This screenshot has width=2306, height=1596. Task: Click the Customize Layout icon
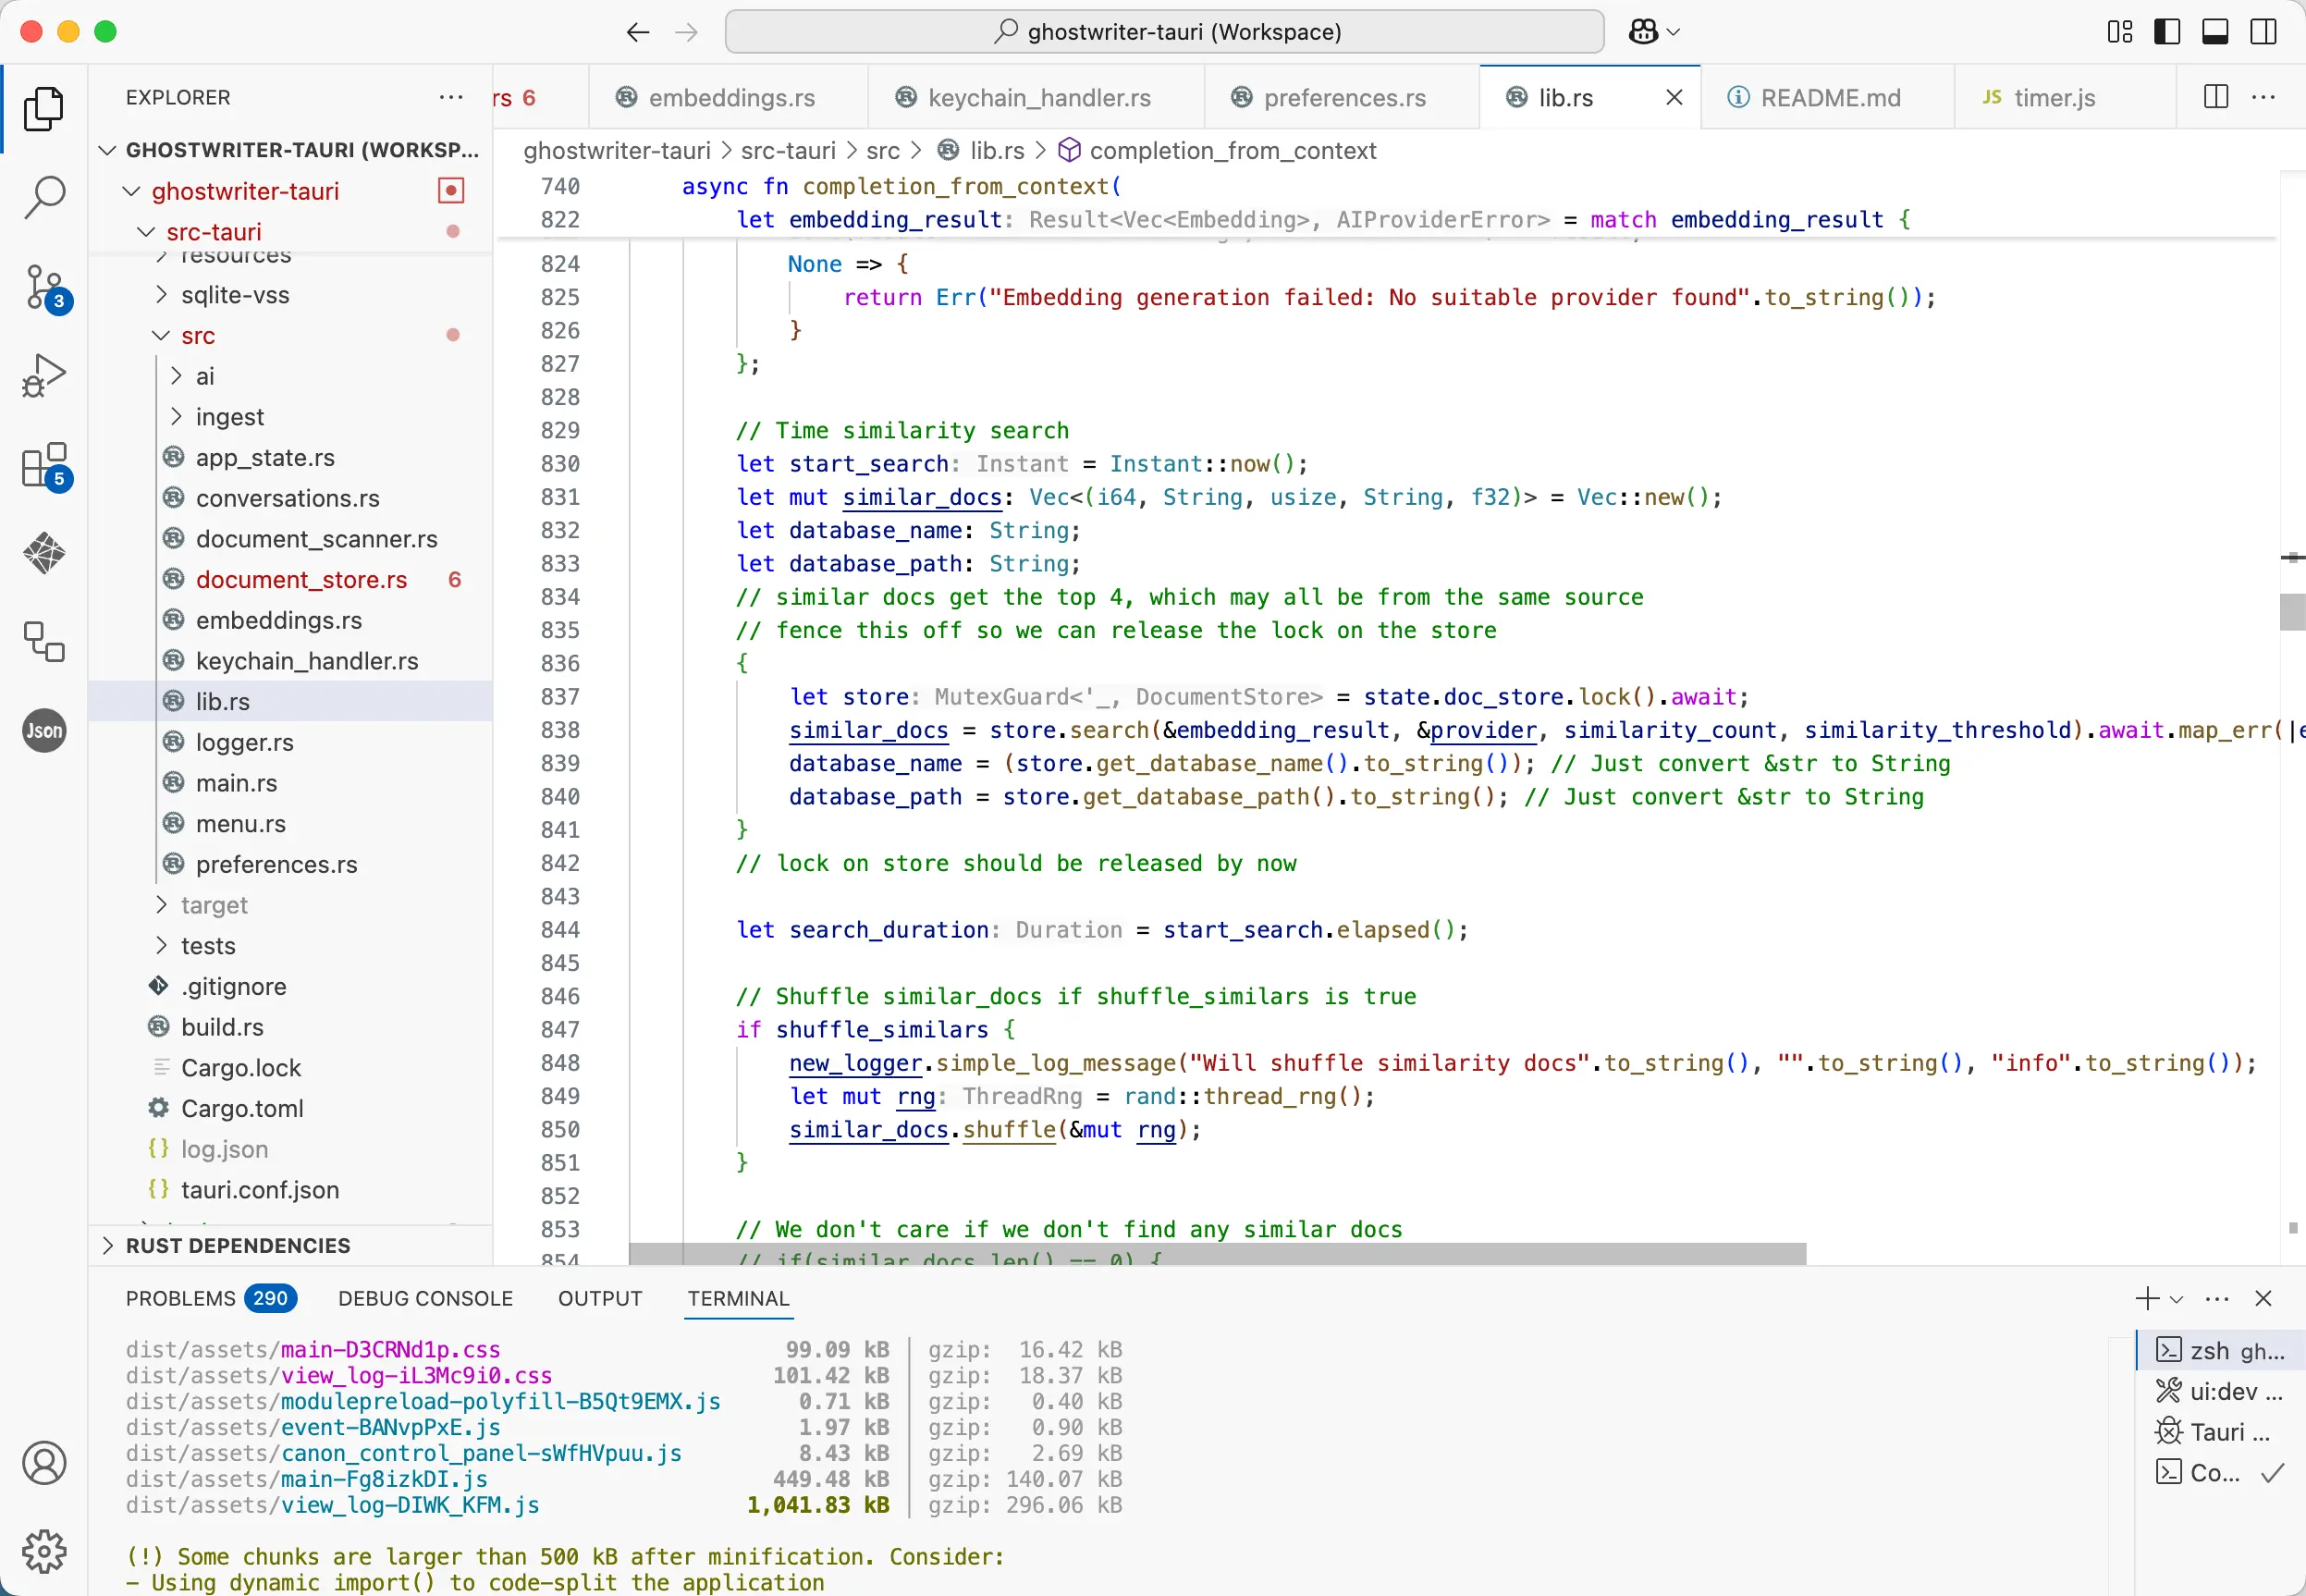click(x=2120, y=32)
